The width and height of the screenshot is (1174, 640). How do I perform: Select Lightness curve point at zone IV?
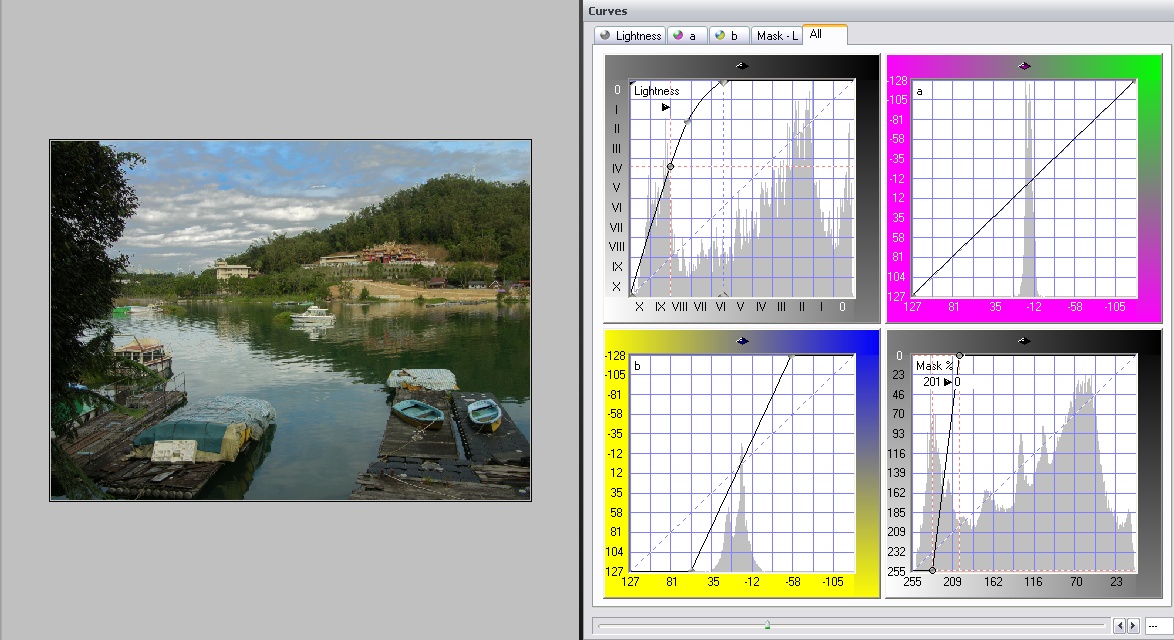tap(670, 166)
